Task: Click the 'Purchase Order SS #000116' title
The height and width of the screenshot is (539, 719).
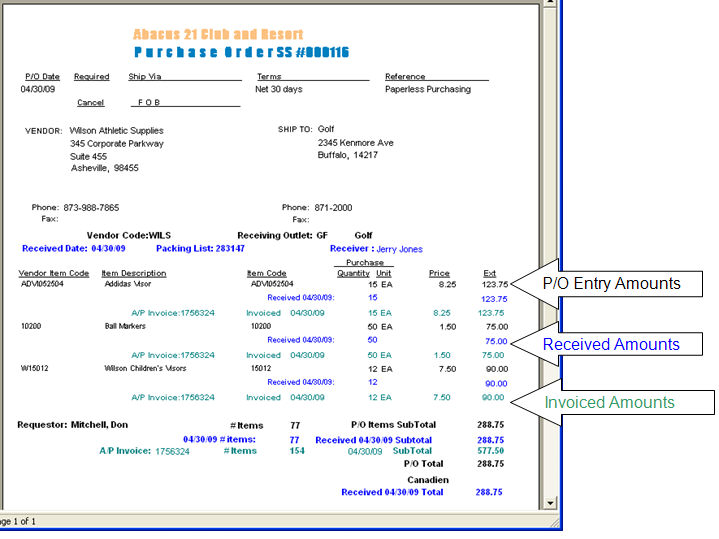Action: (x=242, y=52)
